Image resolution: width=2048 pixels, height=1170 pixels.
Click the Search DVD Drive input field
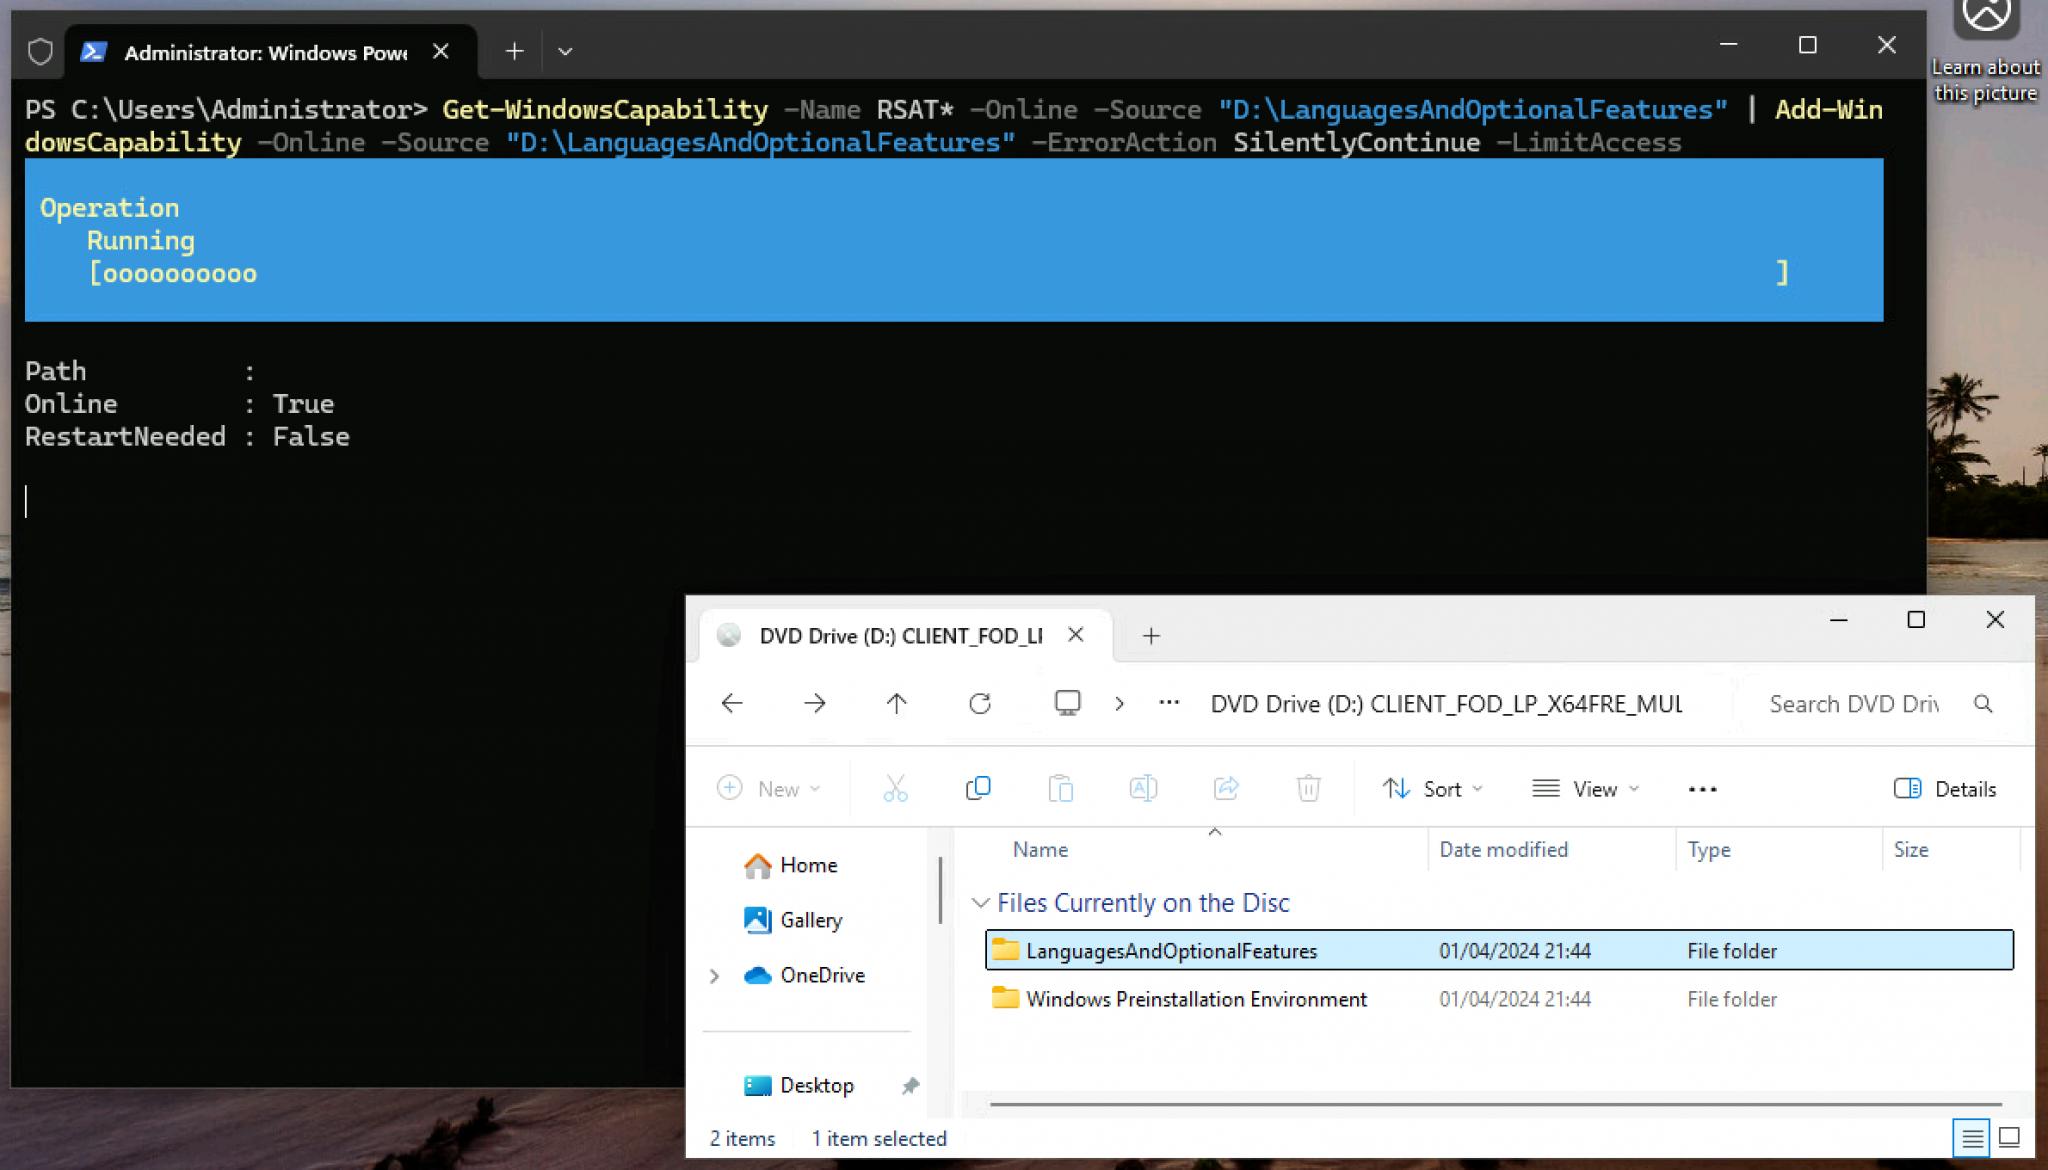(1853, 704)
